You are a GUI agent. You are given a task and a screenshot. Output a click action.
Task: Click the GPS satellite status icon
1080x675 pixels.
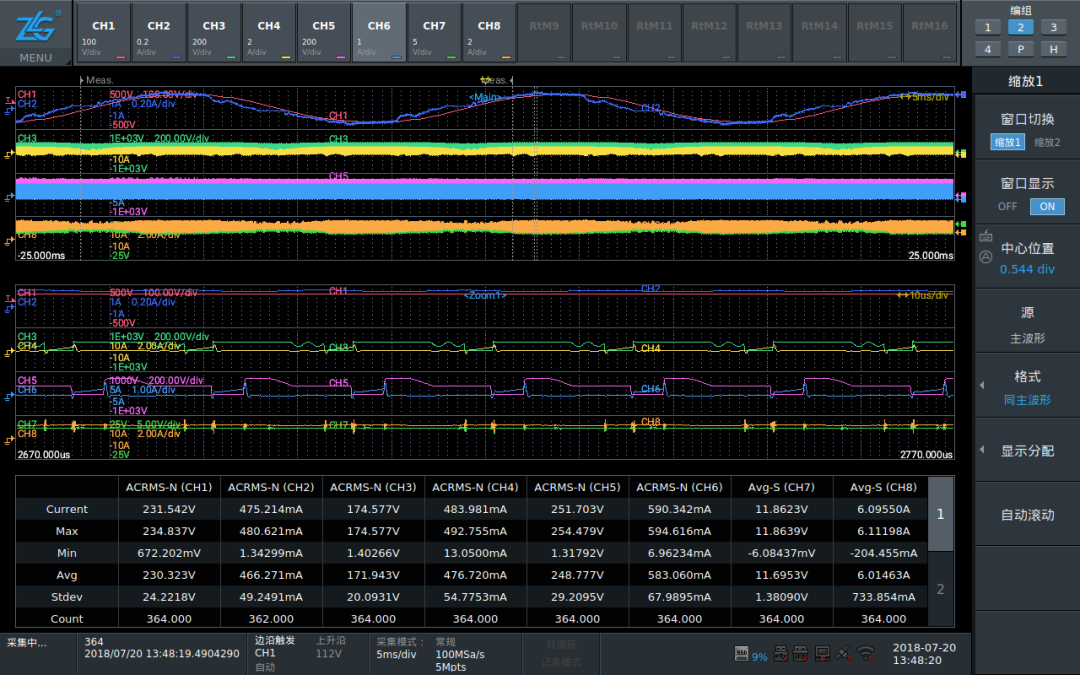point(844,654)
